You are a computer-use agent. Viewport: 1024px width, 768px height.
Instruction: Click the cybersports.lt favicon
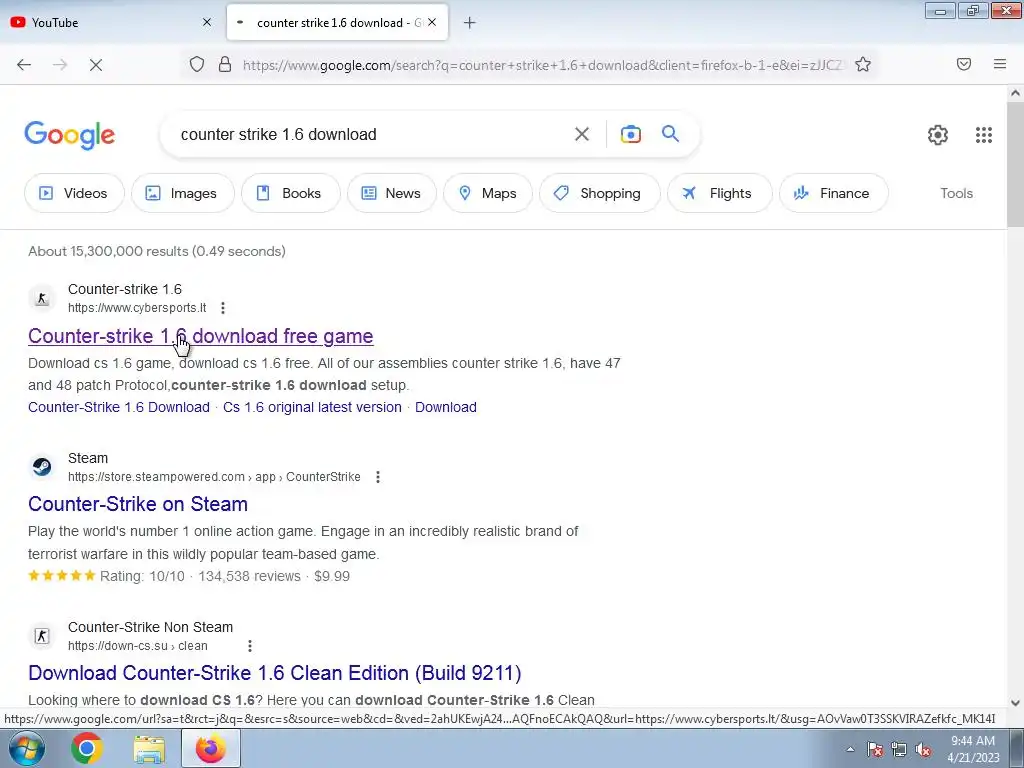click(42, 298)
